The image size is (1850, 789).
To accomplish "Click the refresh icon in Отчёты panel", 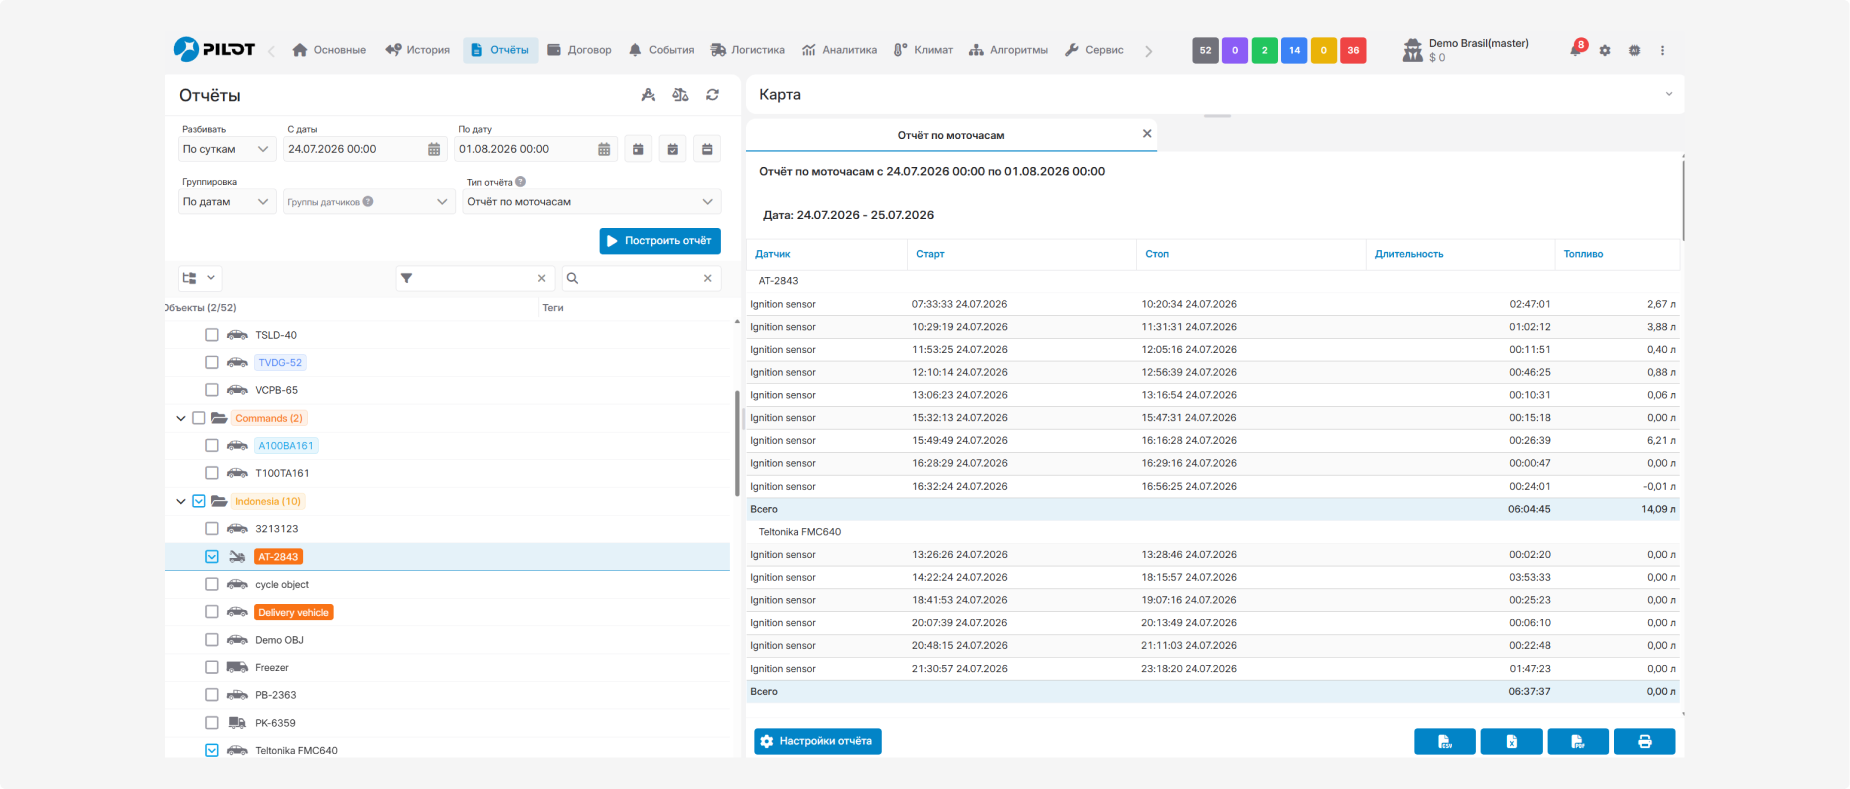I will point(712,95).
